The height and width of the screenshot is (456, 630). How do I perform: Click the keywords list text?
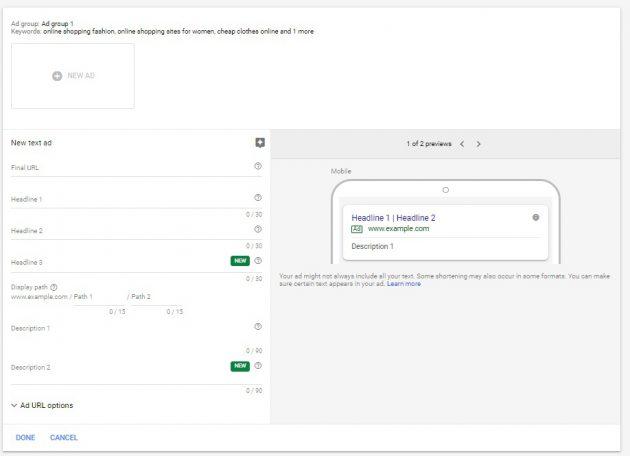(178, 31)
